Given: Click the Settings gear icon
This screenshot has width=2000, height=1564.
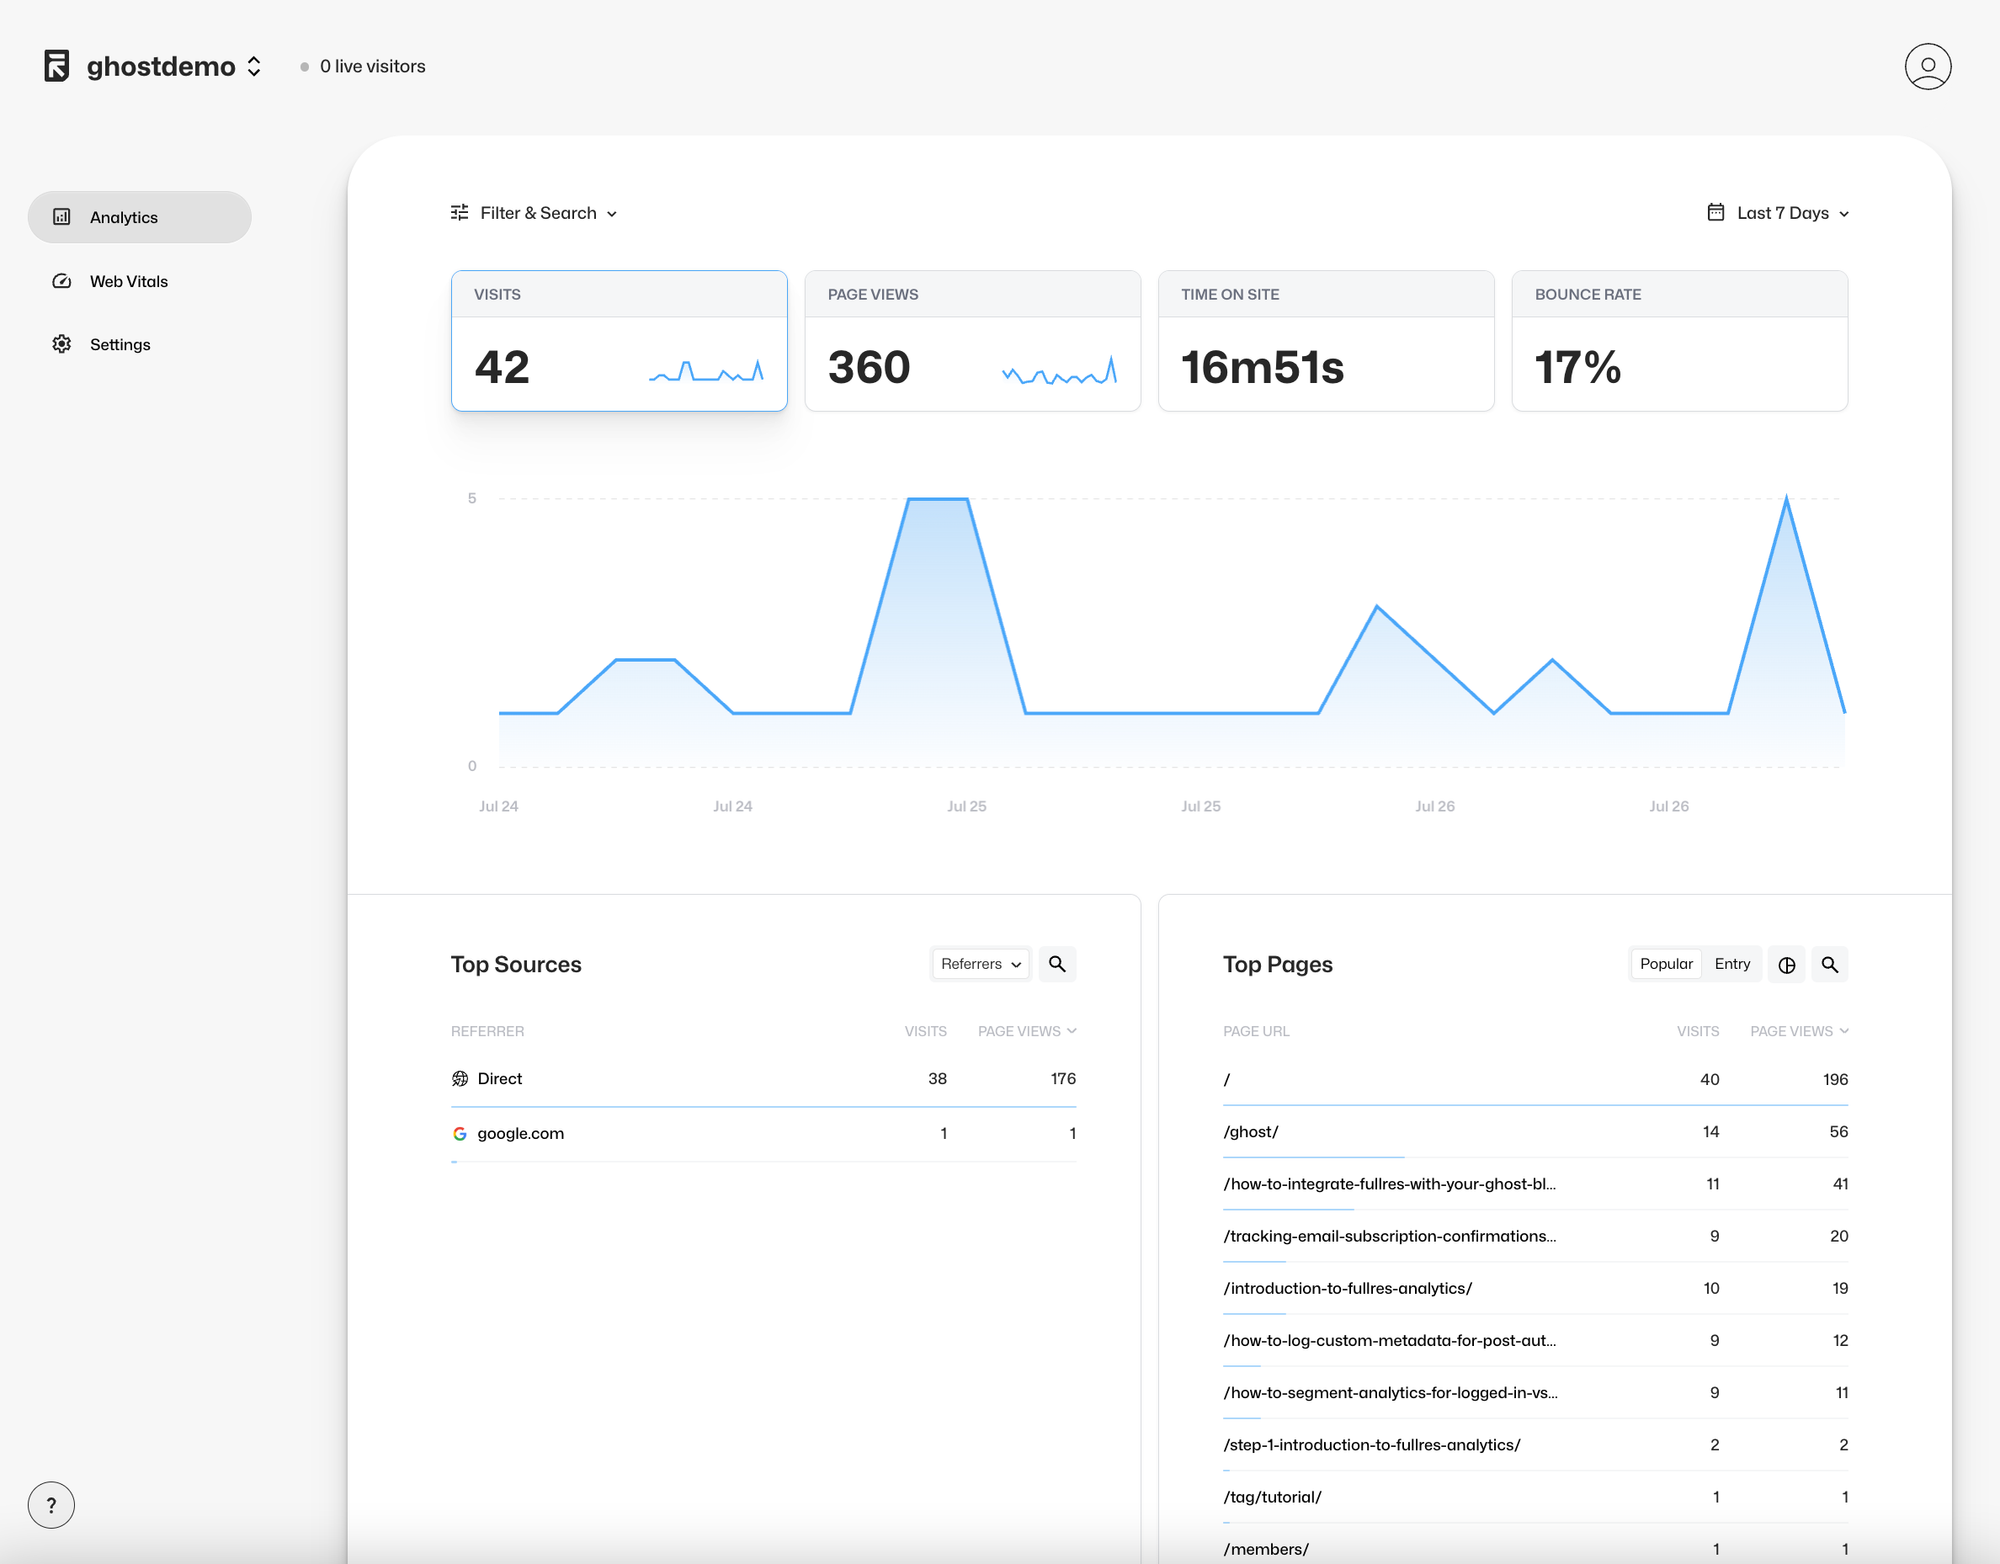Looking at the screenshot, I should pyautogui.click(x=62, y=344).
